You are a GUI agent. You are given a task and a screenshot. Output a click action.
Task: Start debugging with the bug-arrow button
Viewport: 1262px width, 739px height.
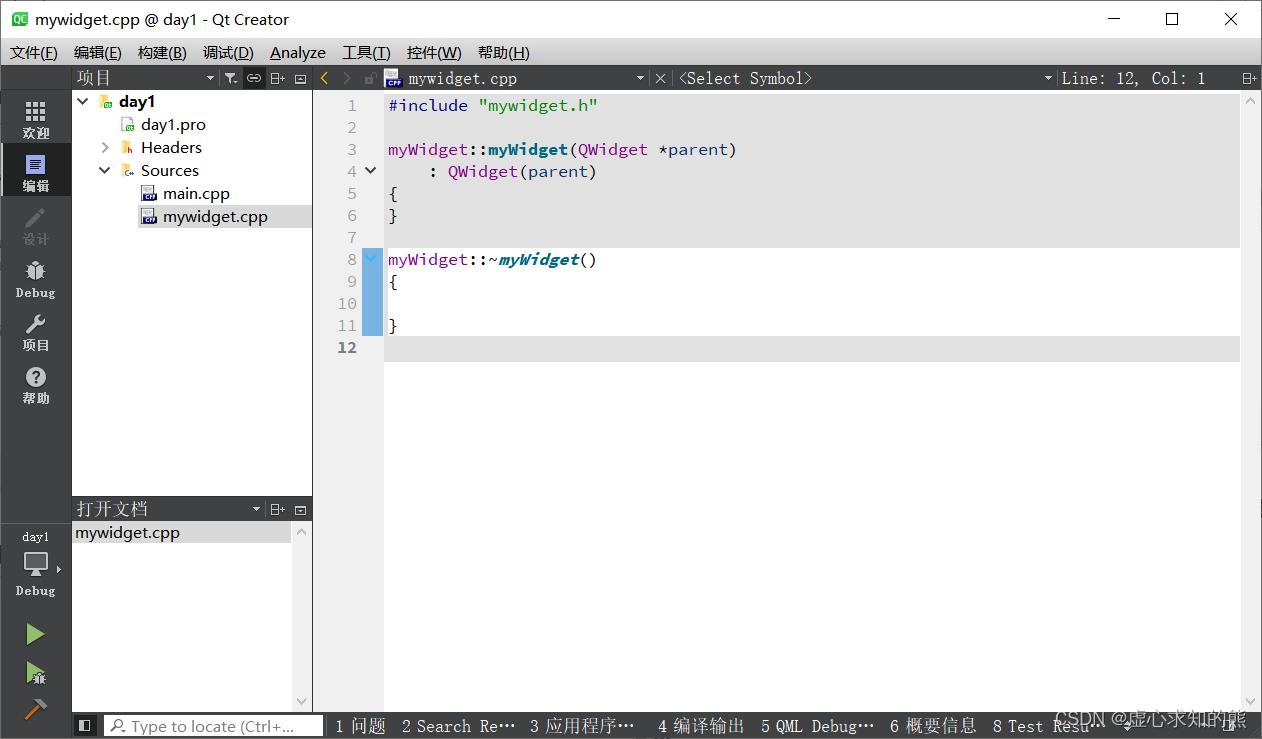click(35, 672)
